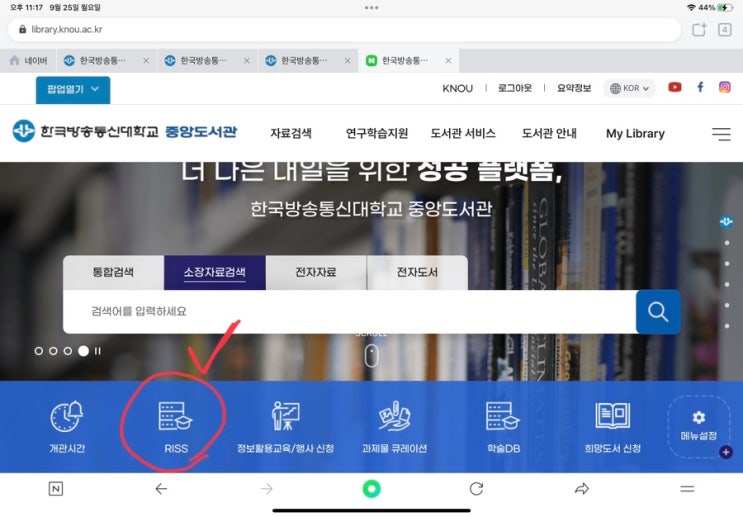Close the second 한국방송통... browser tab

[x=247, y=61]
